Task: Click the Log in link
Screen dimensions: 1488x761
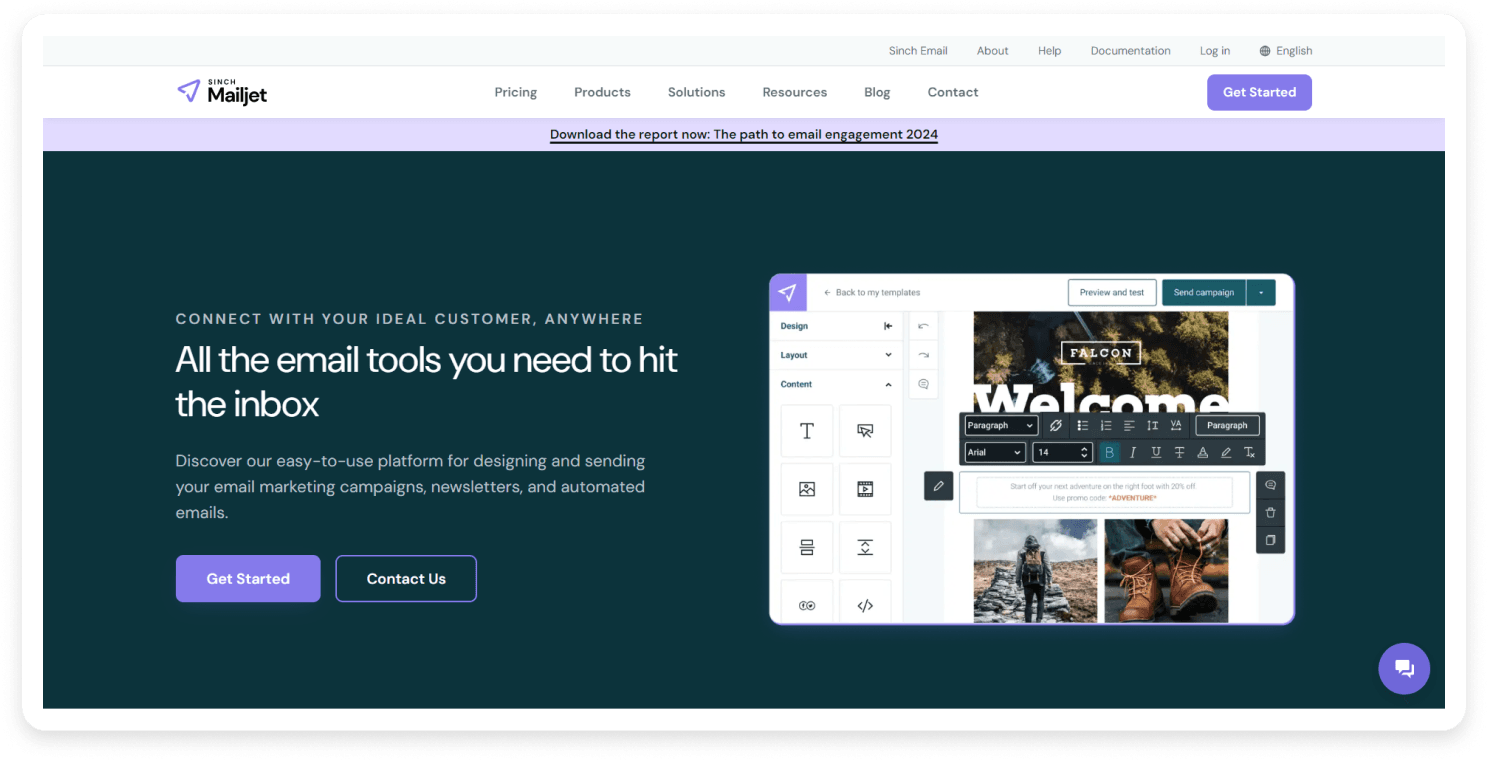Action: (1215, 51)
